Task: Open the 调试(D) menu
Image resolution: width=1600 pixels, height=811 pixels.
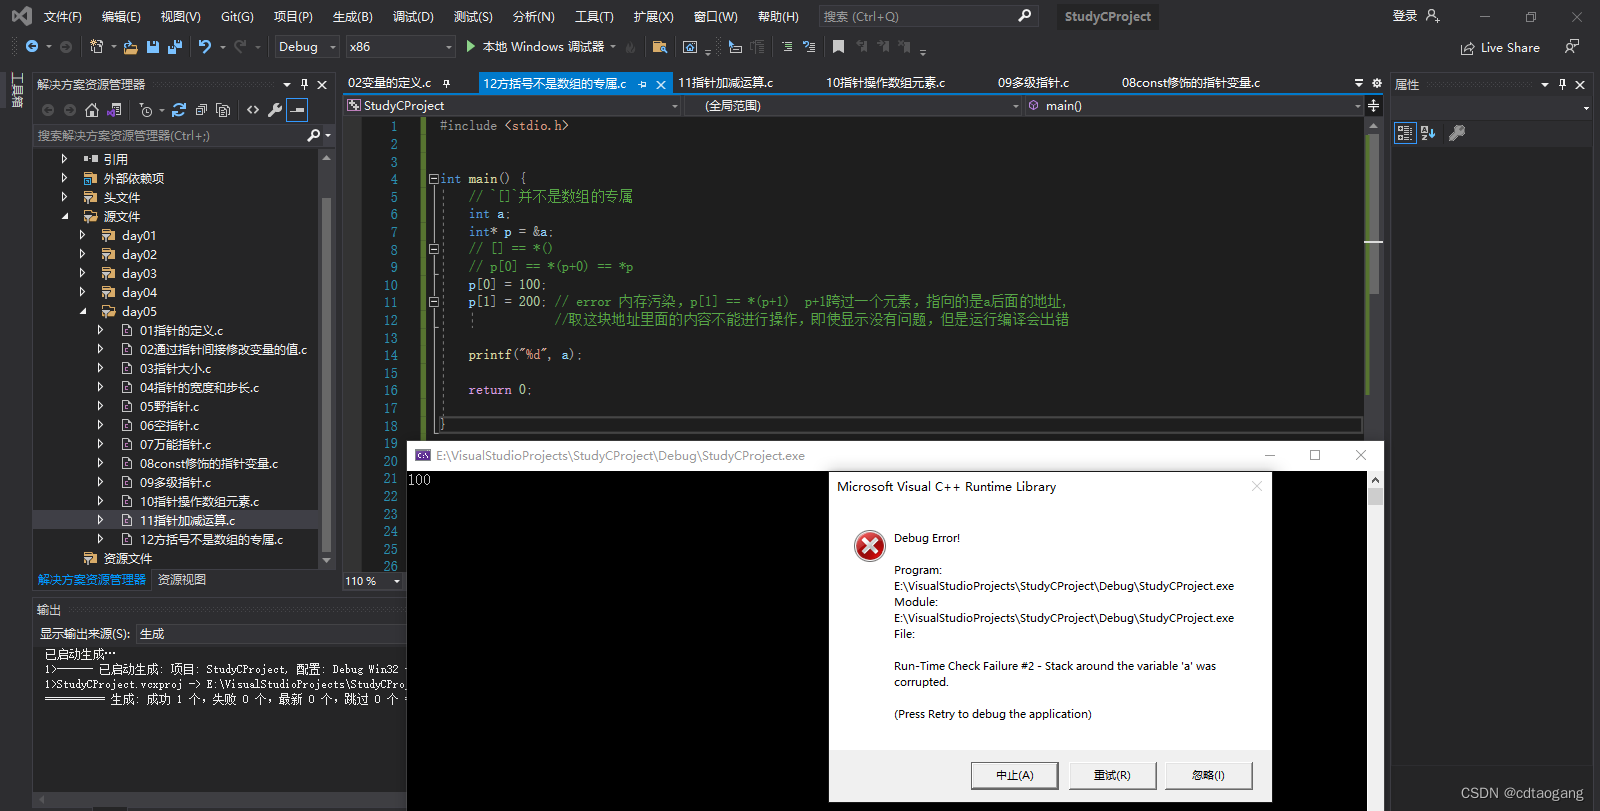Action: [413, 17]
